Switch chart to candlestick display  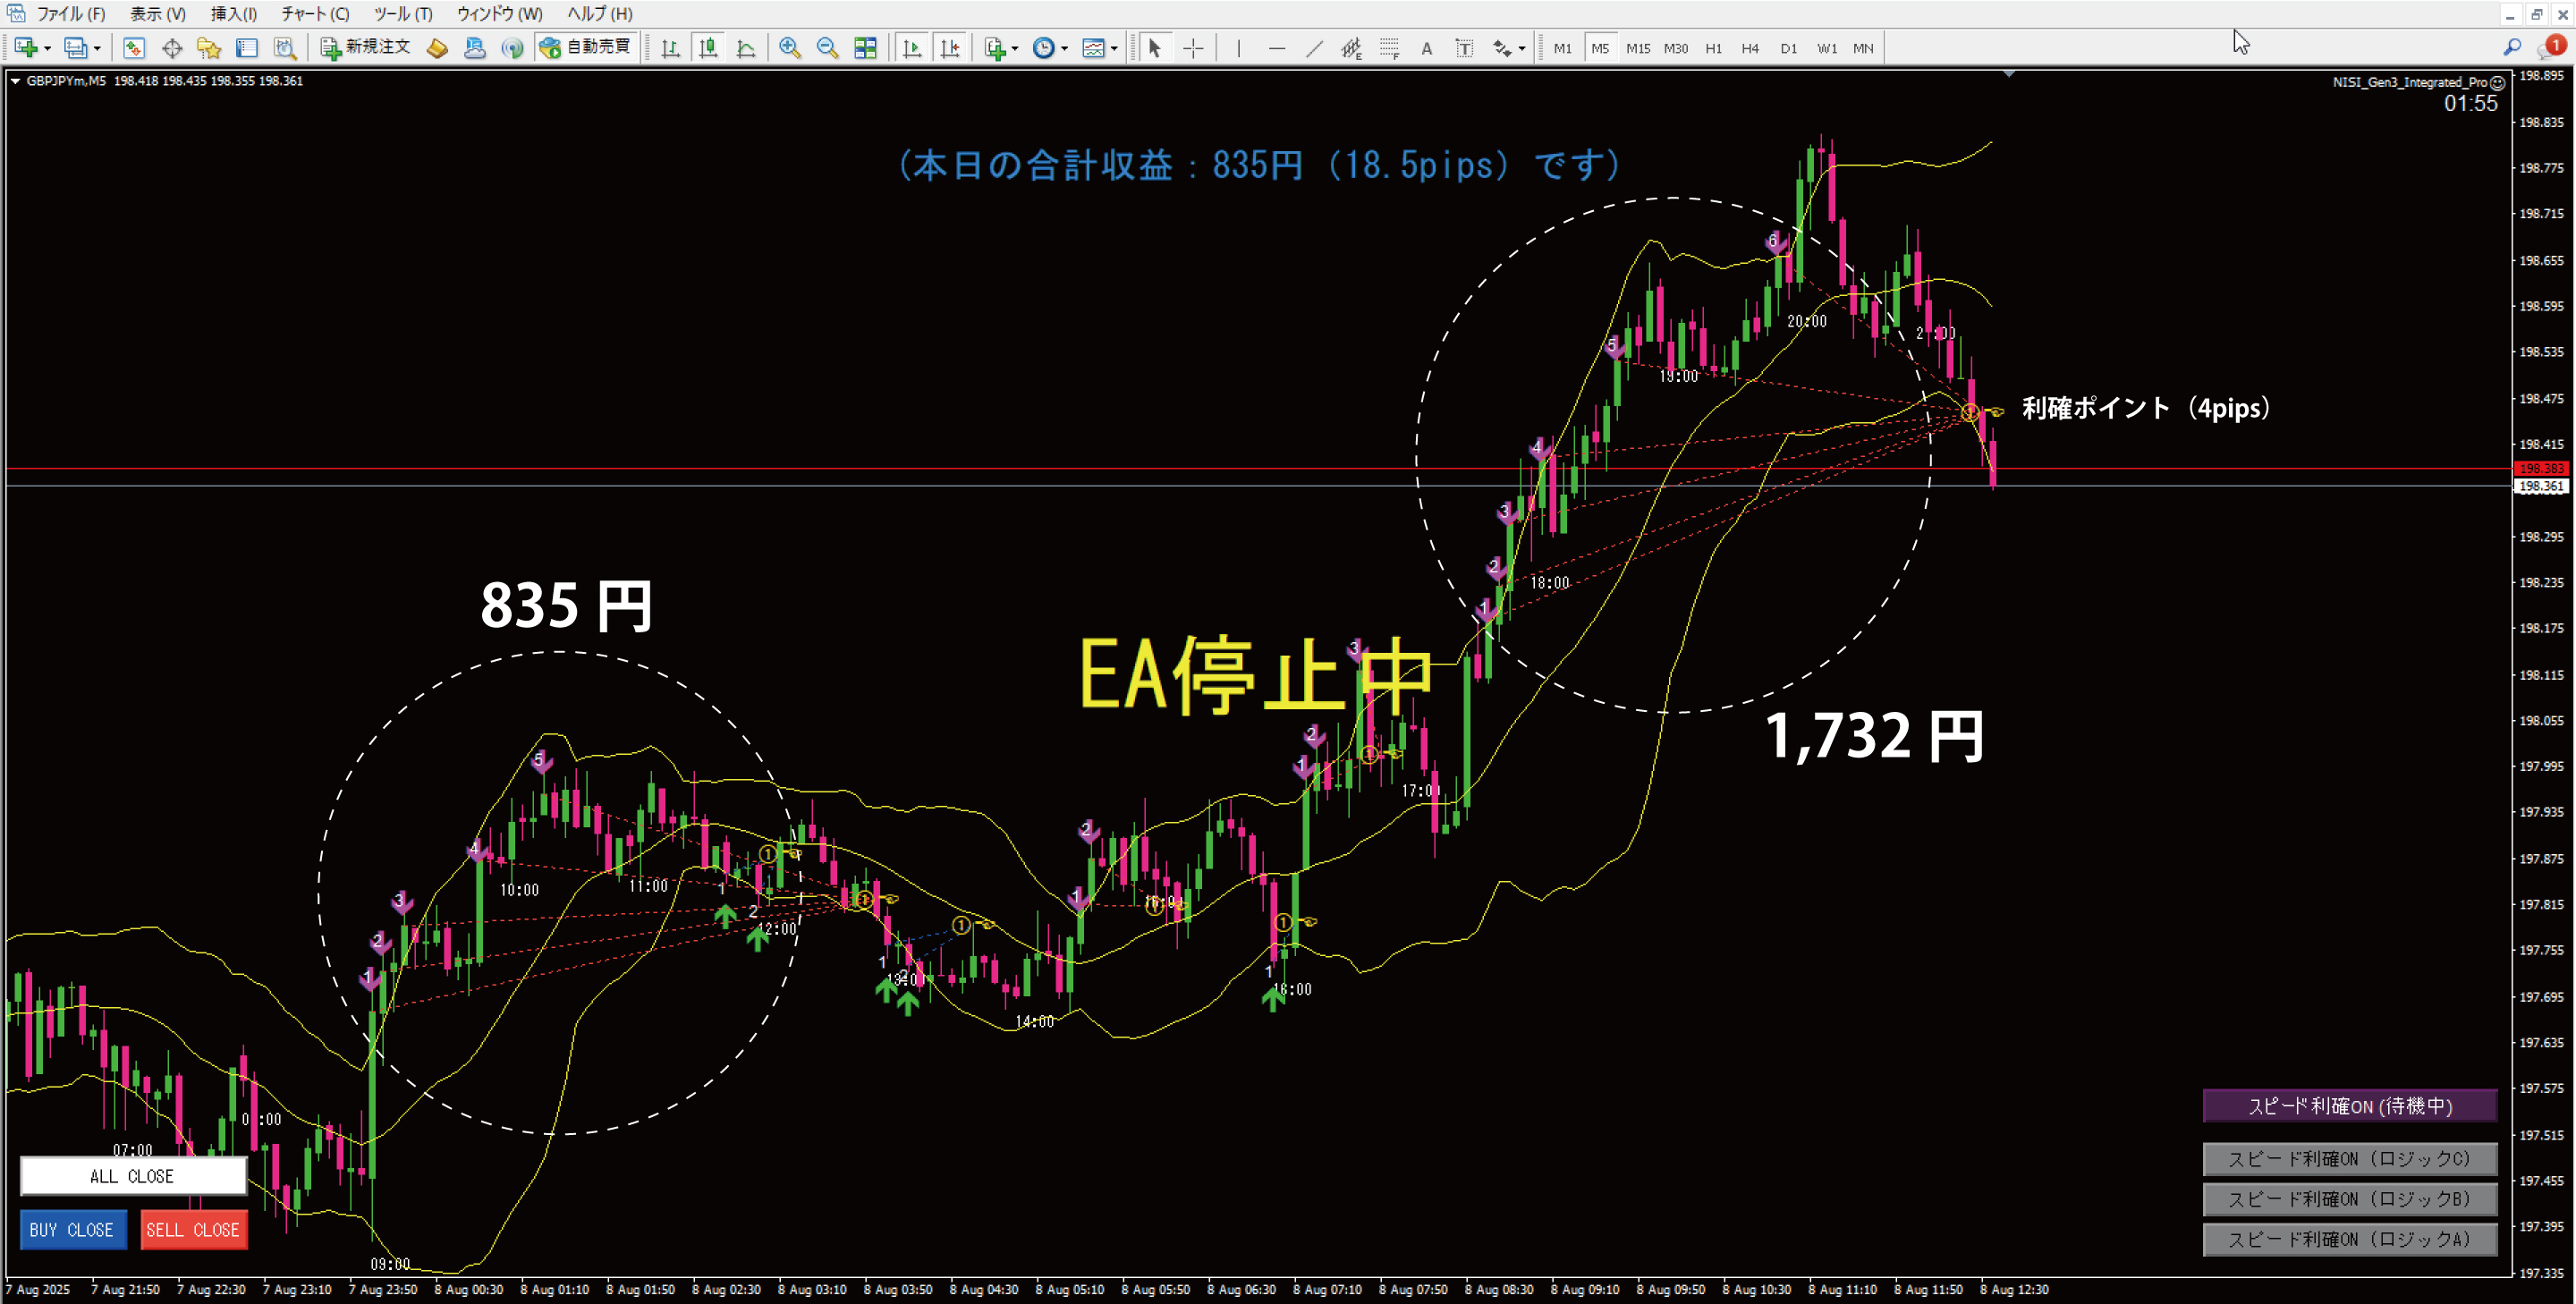point(708,48)
